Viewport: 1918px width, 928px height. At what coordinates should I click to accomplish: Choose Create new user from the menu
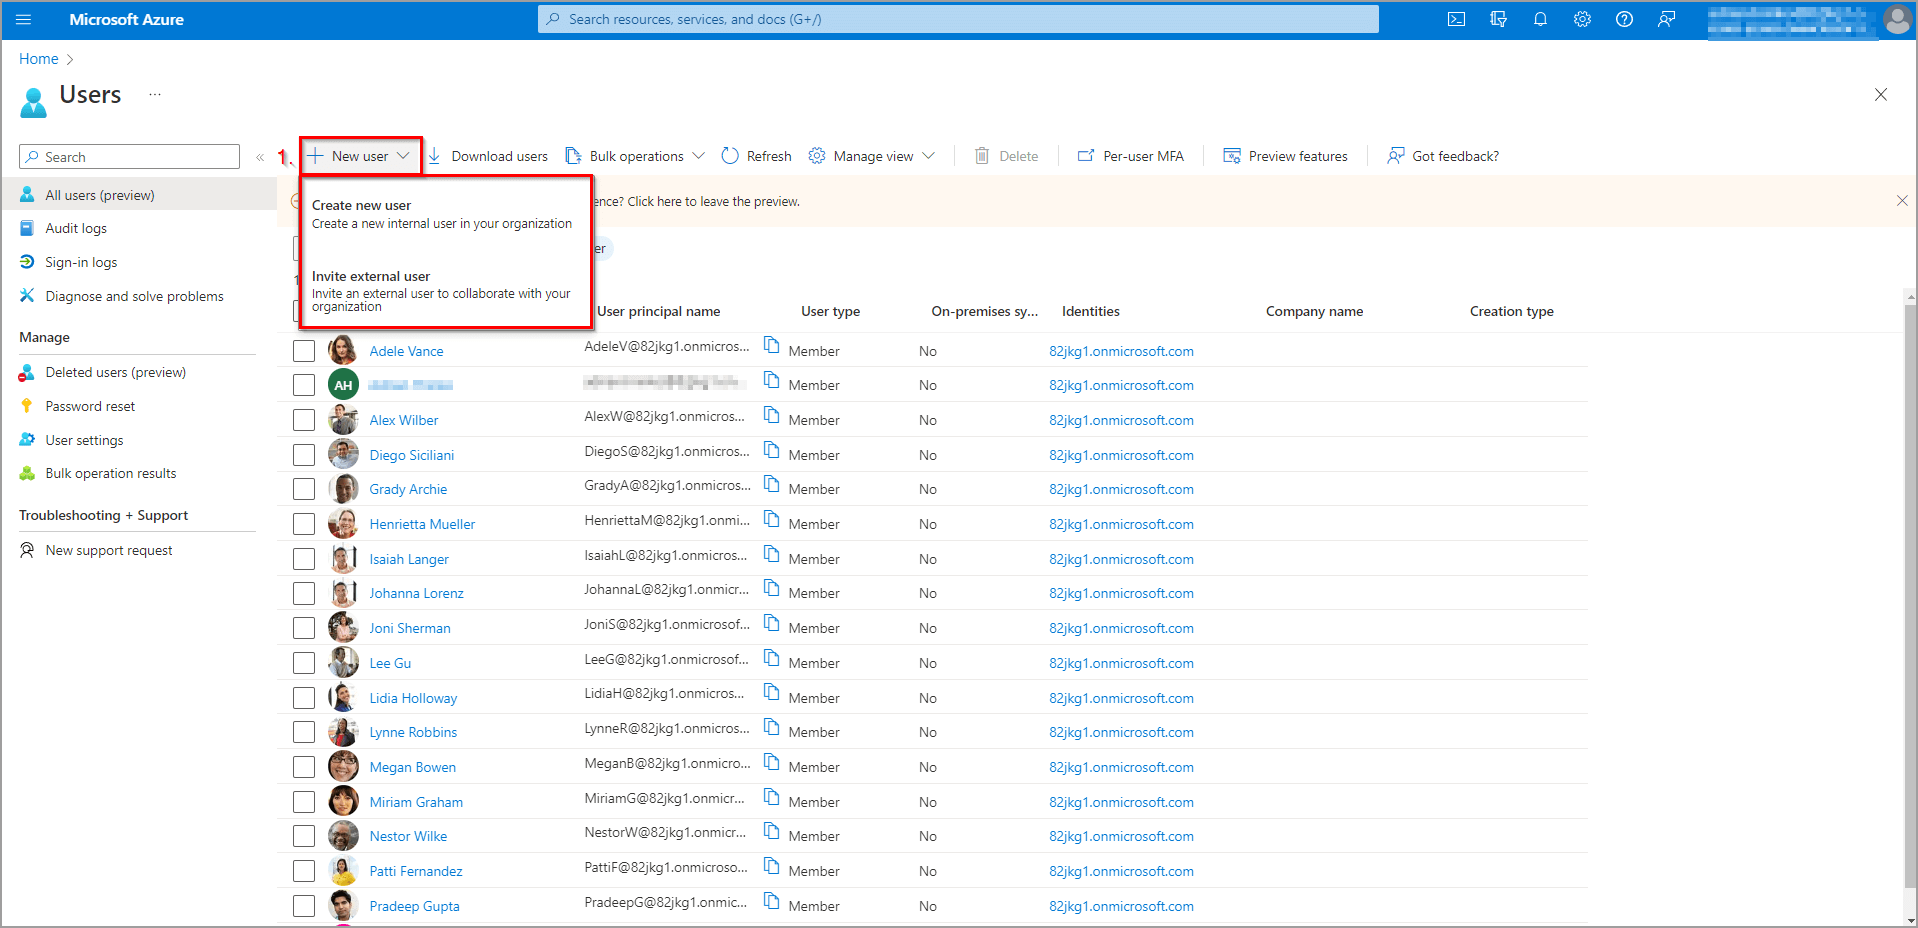click(x=442, y=214)
